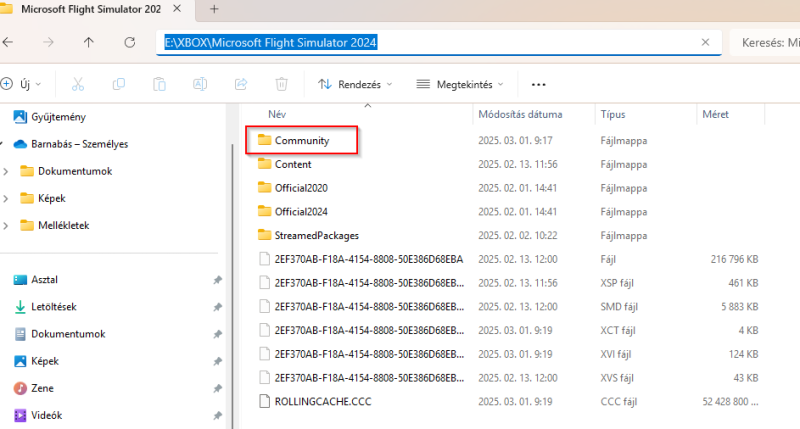Image resolution: width=800 pixels, height=429 pixels.
Task: Open the Rendezés sort dropdown
Action: pos(355,84)
